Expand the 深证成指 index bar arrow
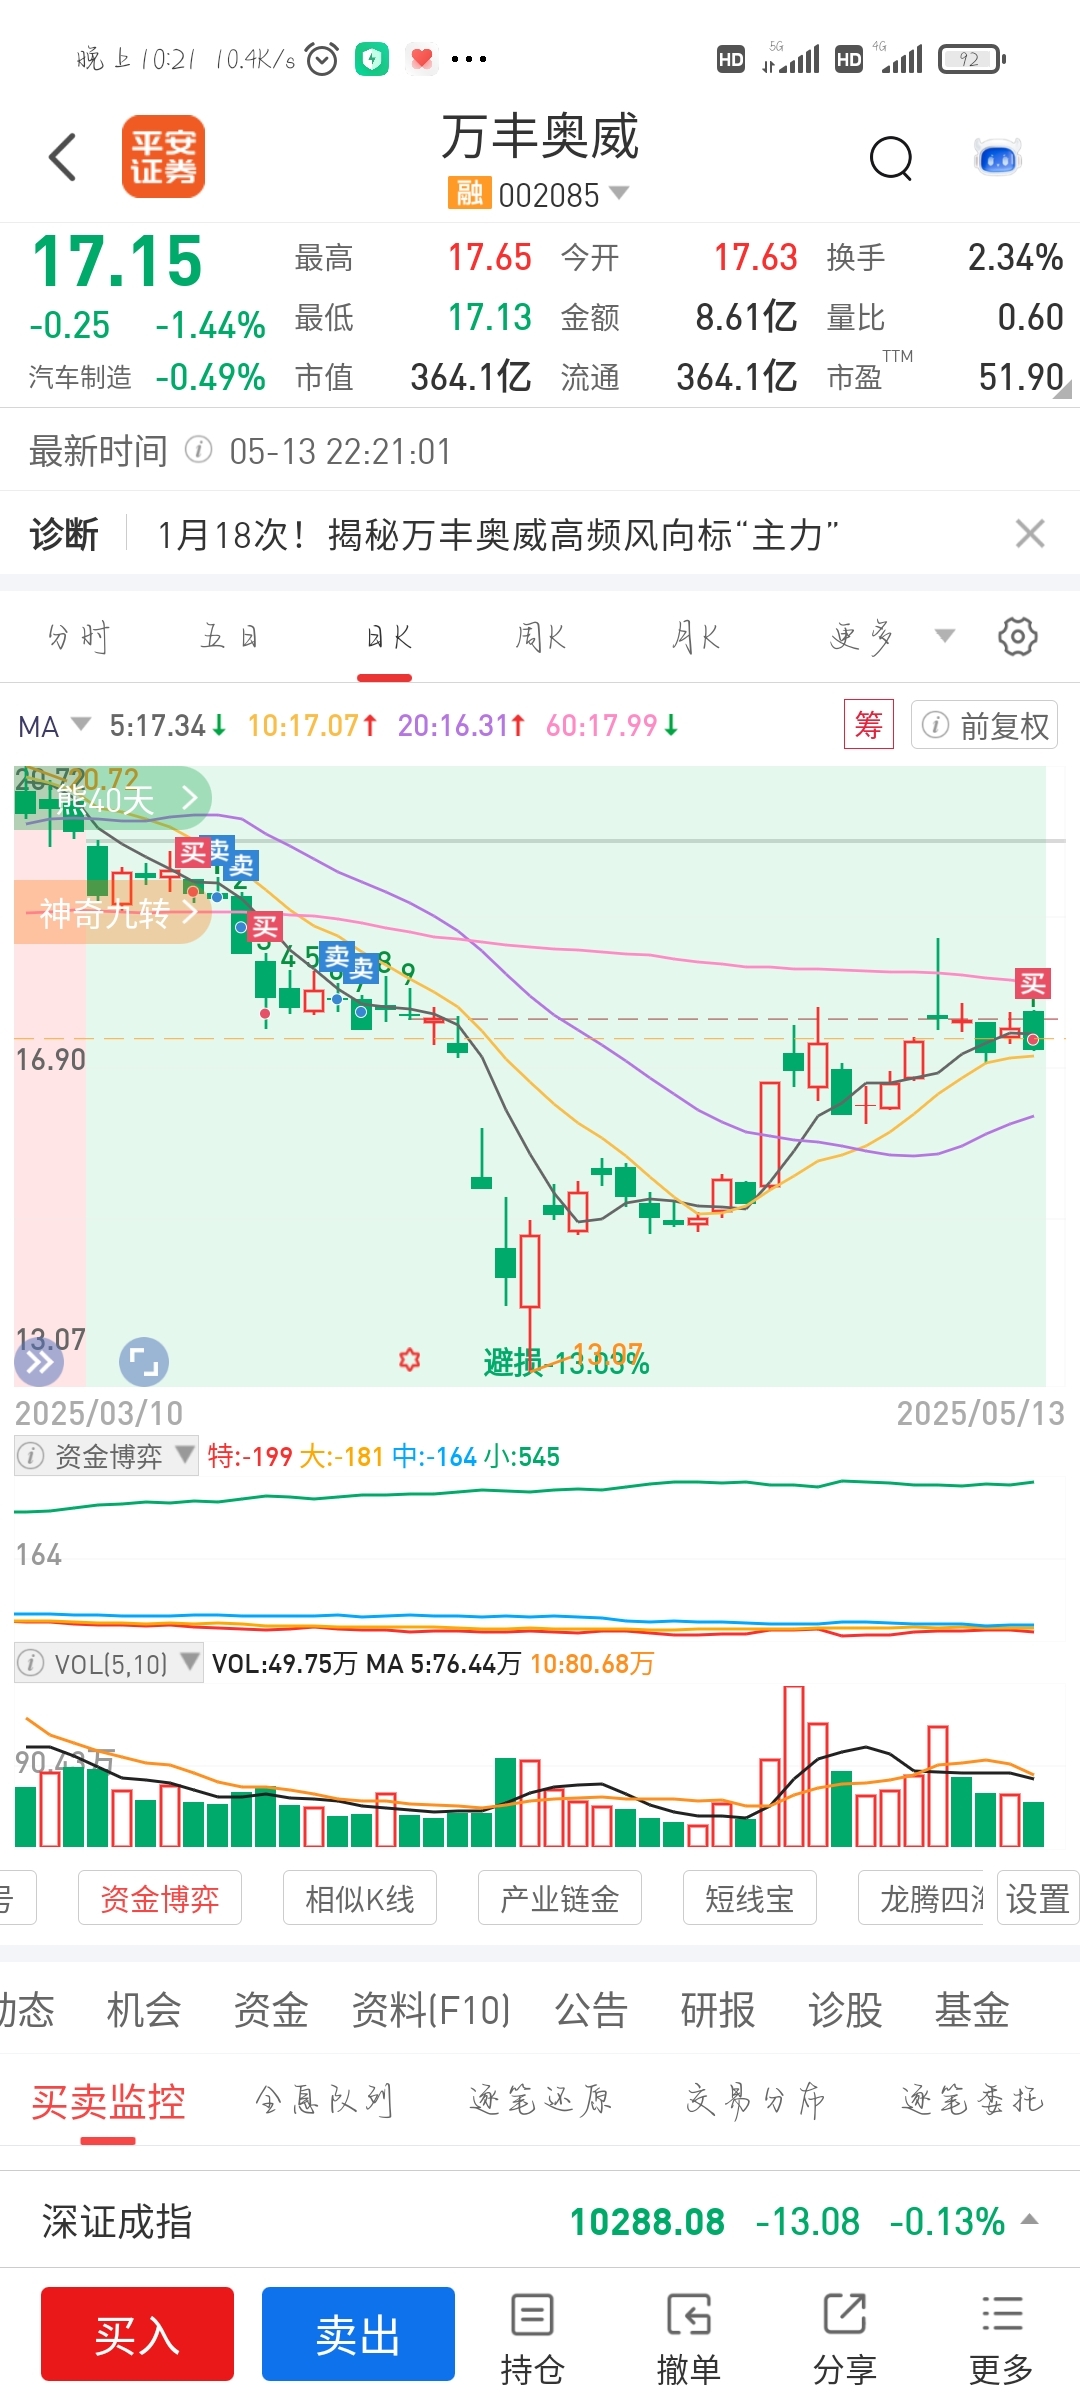 (1029, 2220)
